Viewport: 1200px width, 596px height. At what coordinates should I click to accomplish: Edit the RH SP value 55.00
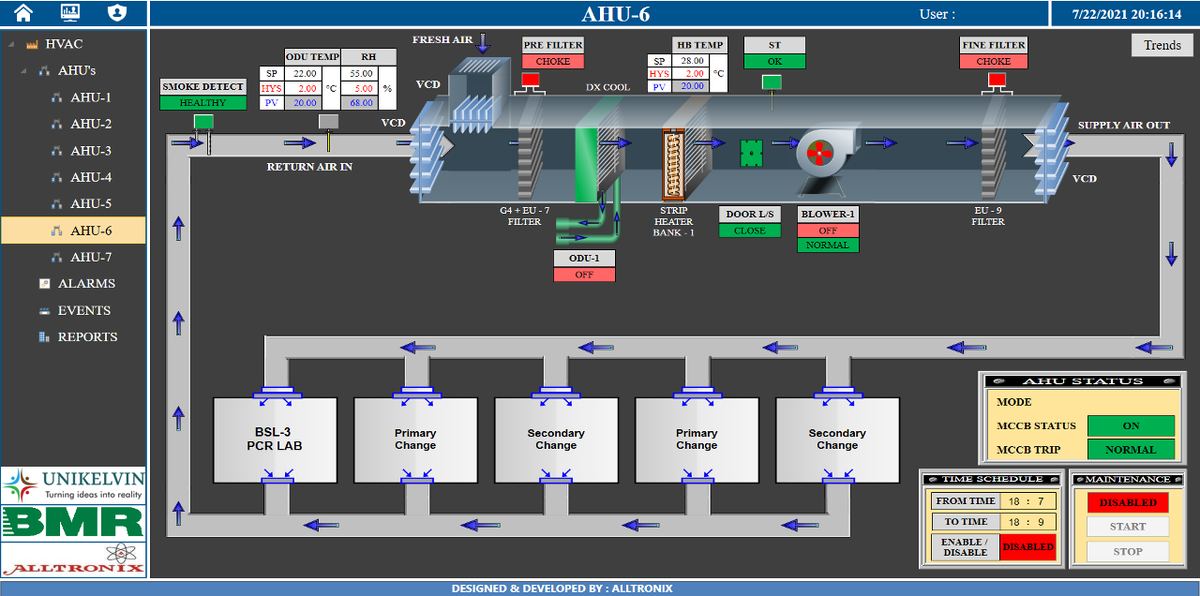point(359,74)
